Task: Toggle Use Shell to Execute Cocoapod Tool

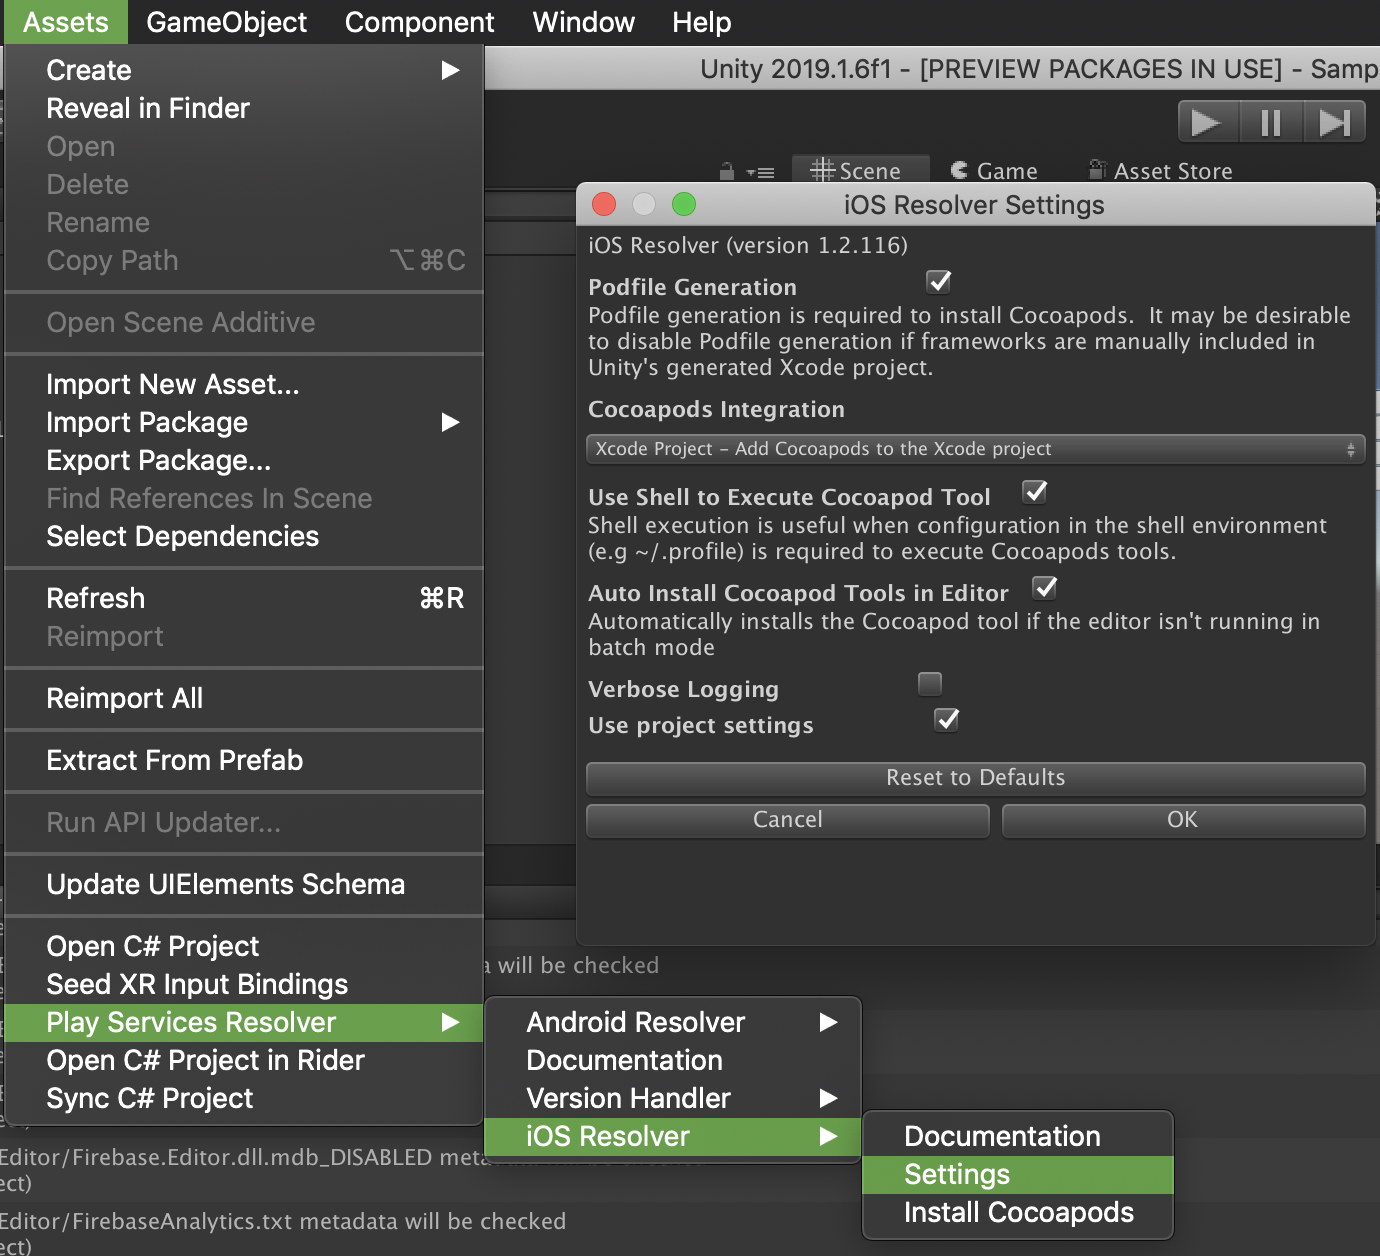Action: [x=1034, y=492]
